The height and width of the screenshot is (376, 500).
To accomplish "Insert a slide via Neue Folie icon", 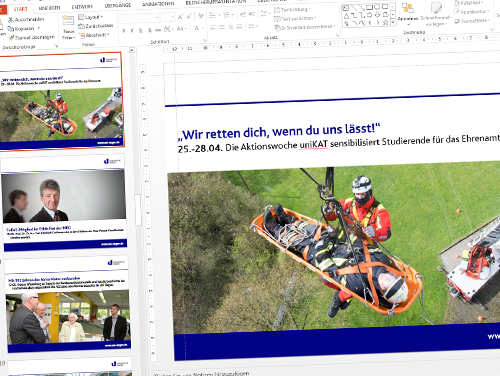I will pyautogui.click(x=68, y=21).
